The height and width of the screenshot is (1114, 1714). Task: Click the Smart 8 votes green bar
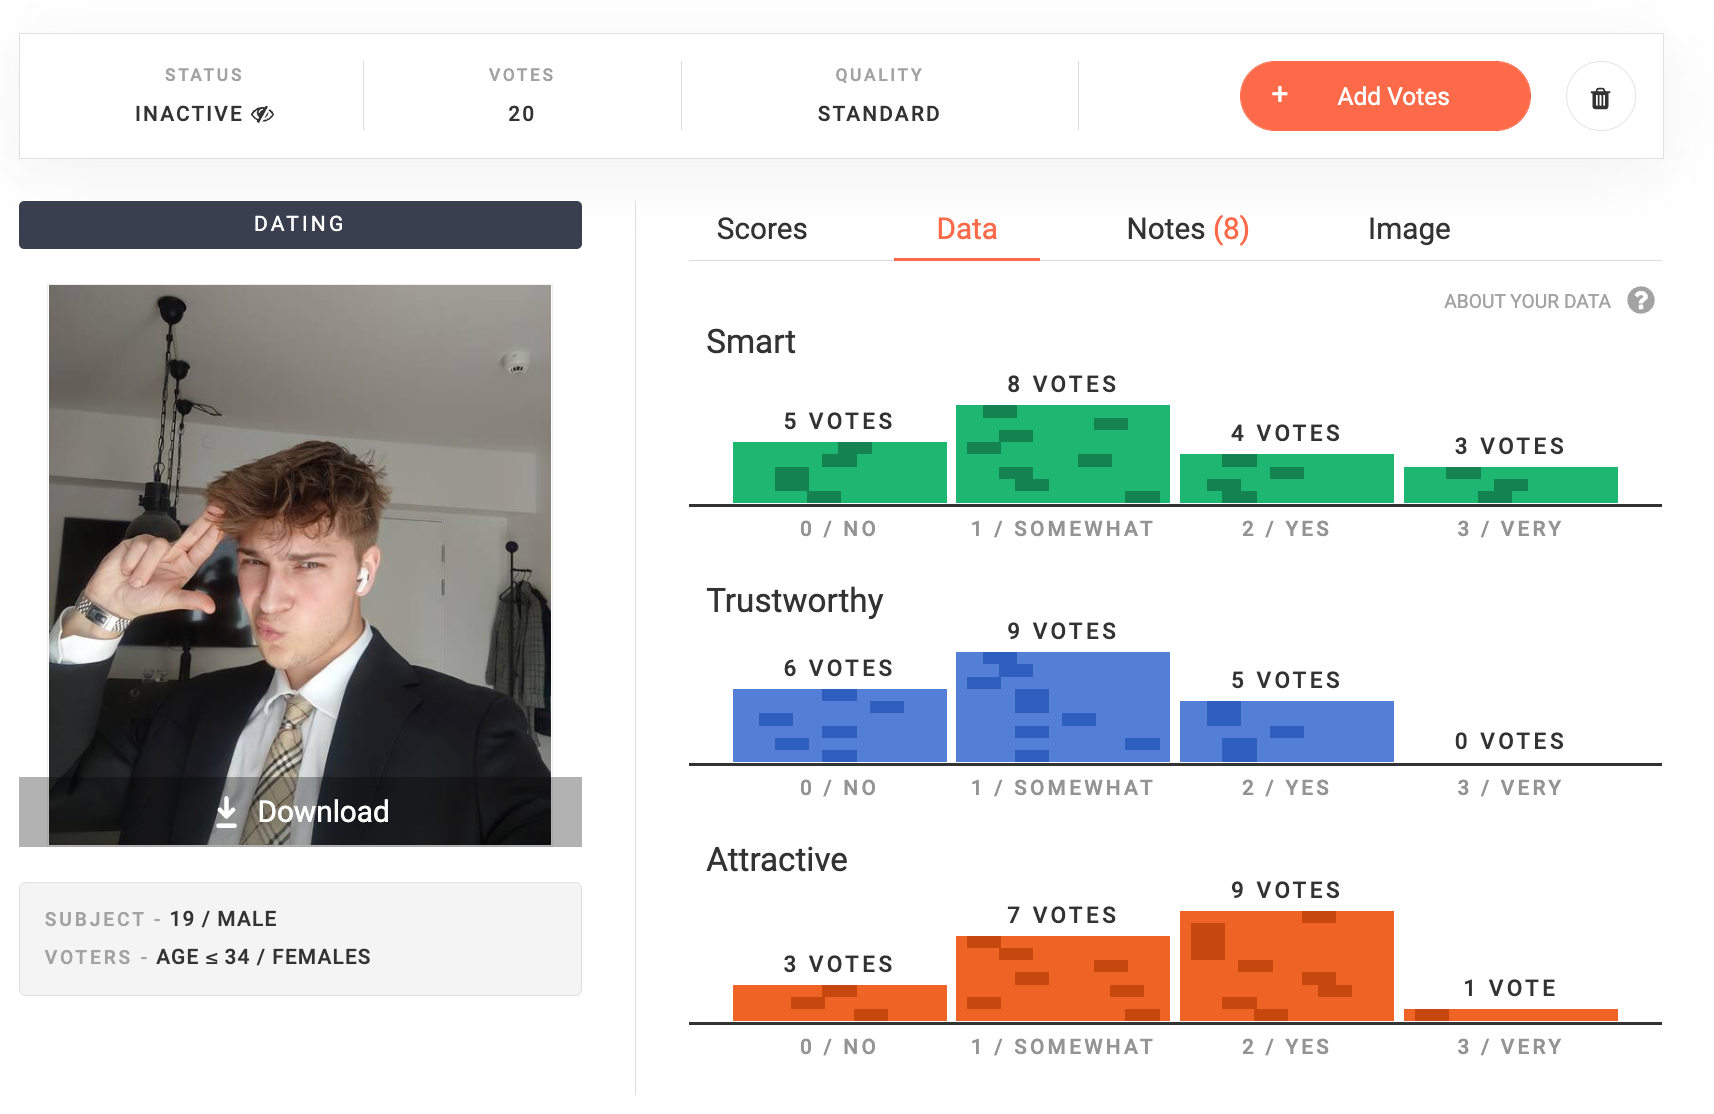[x=1063, y=454]
